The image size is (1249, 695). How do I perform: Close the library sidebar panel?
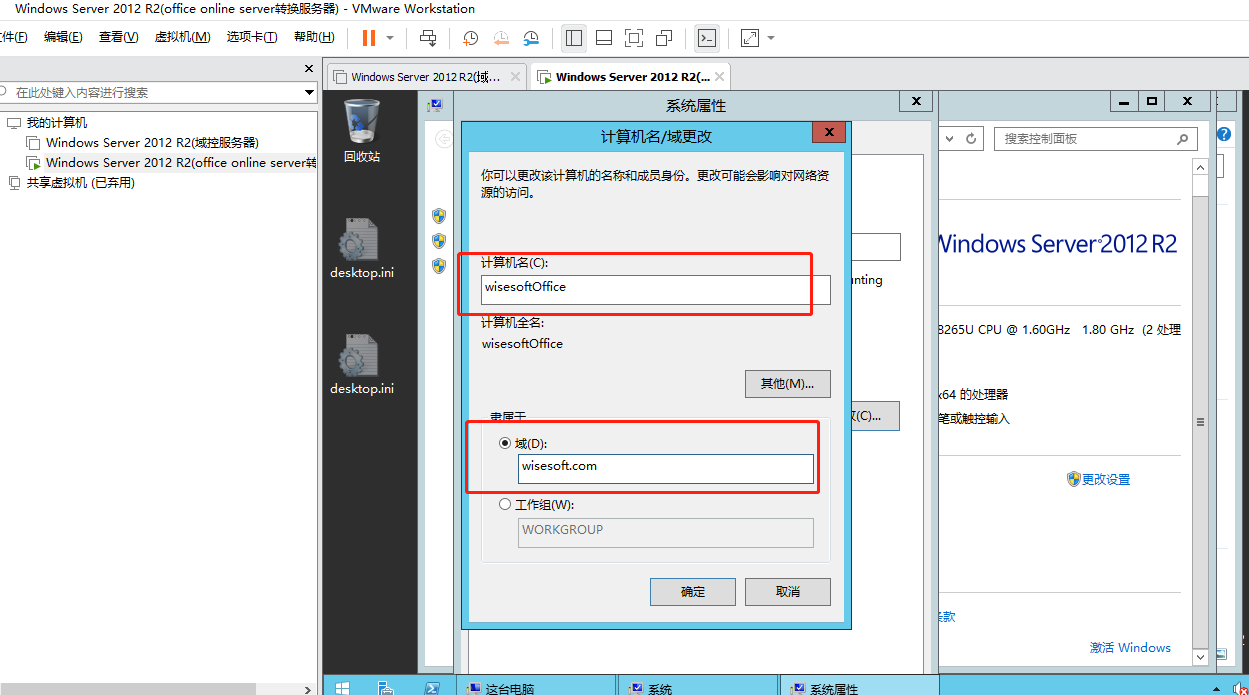click(x=309, y=69)
